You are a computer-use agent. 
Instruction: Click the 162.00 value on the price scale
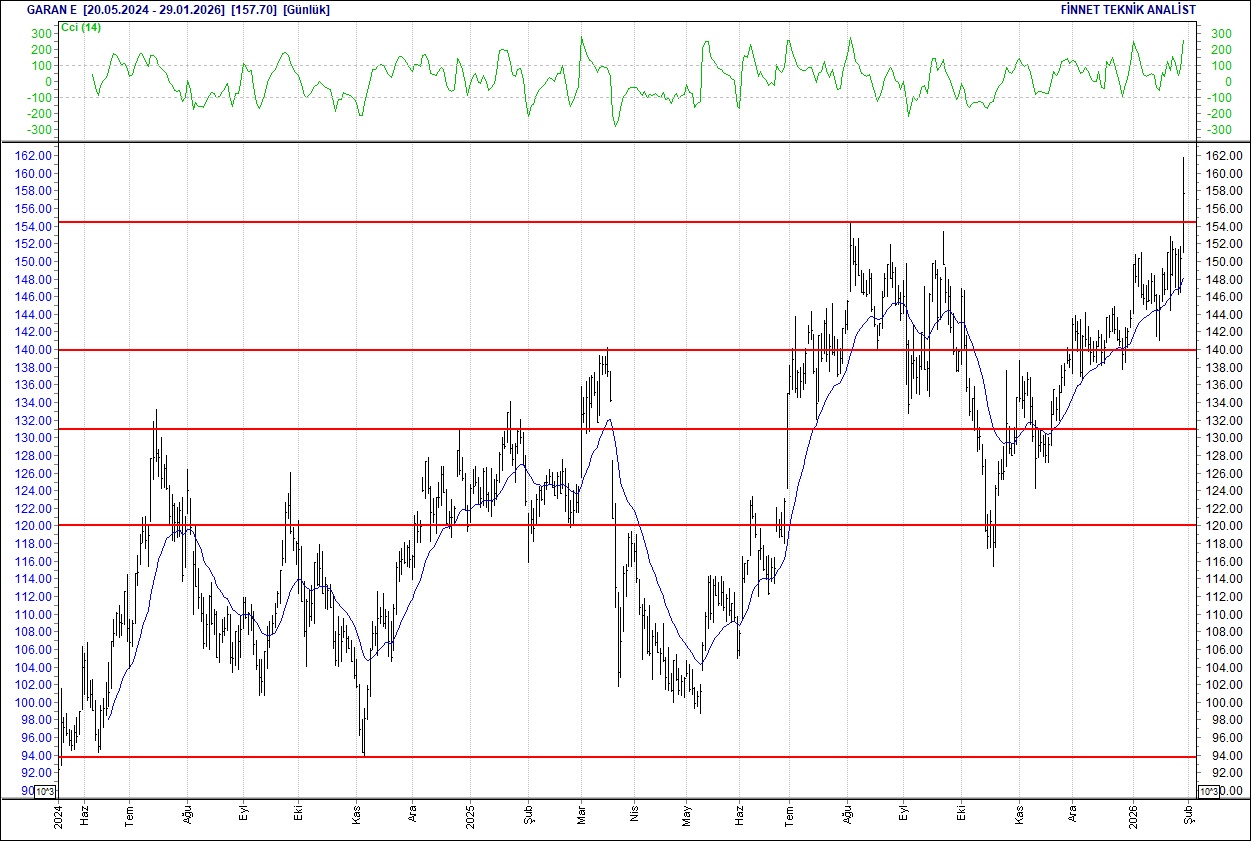[x=33, y=156]
